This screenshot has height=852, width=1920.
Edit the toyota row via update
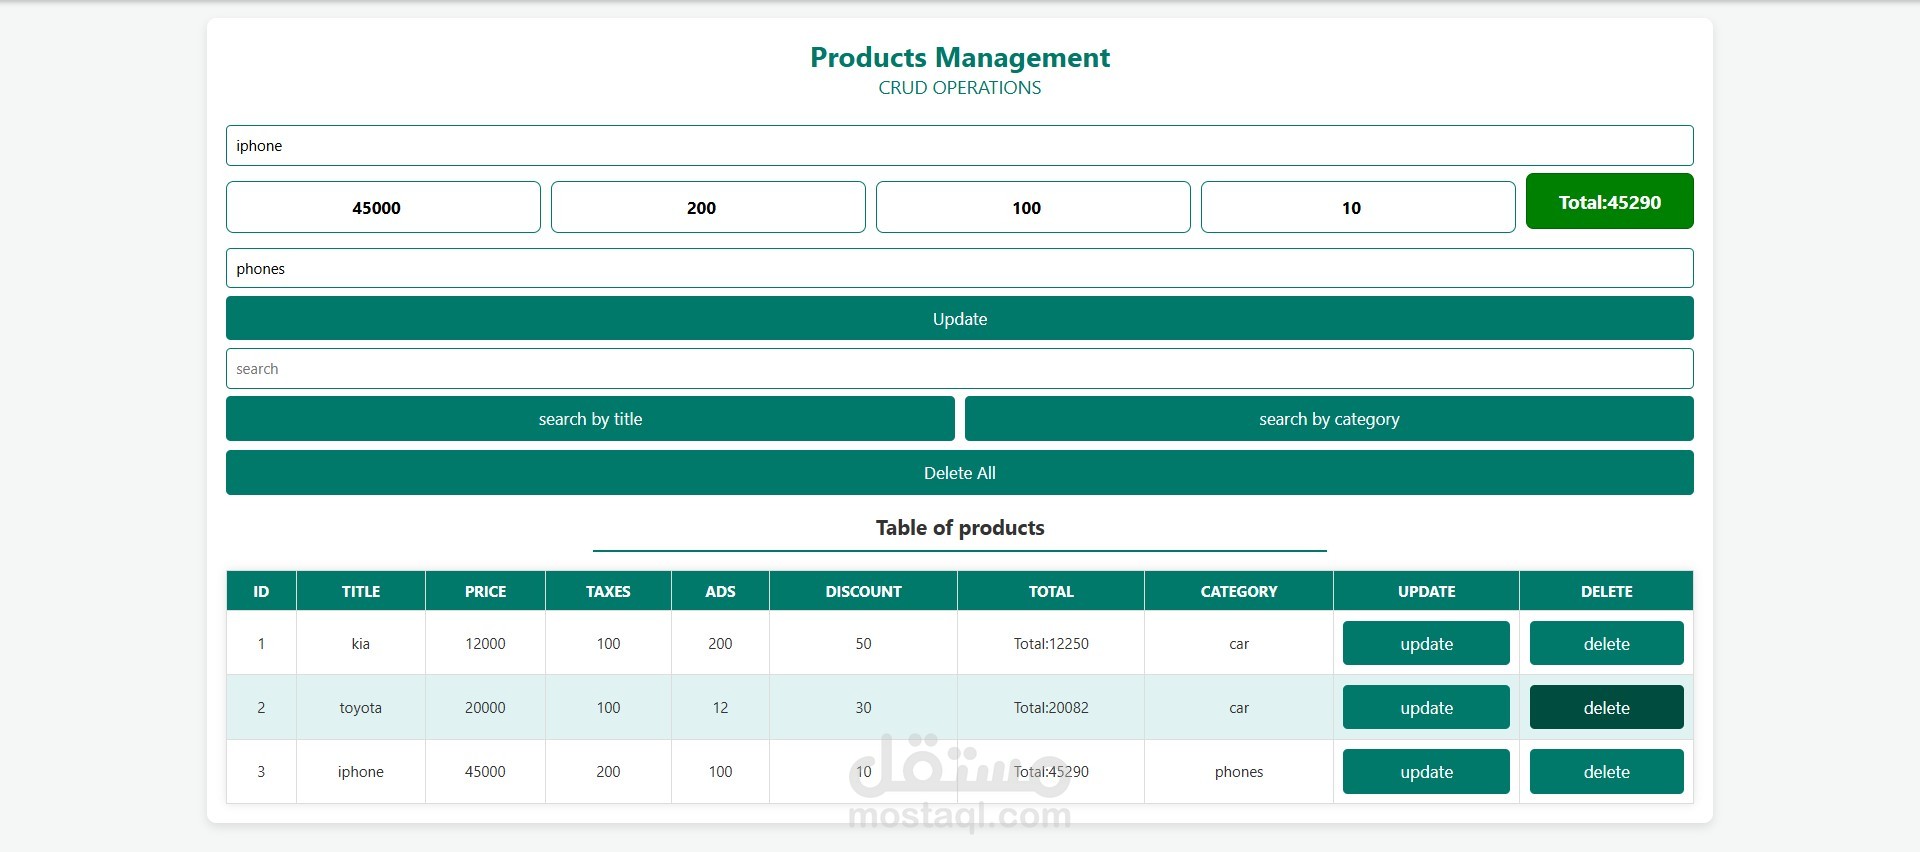point(1426,708)
